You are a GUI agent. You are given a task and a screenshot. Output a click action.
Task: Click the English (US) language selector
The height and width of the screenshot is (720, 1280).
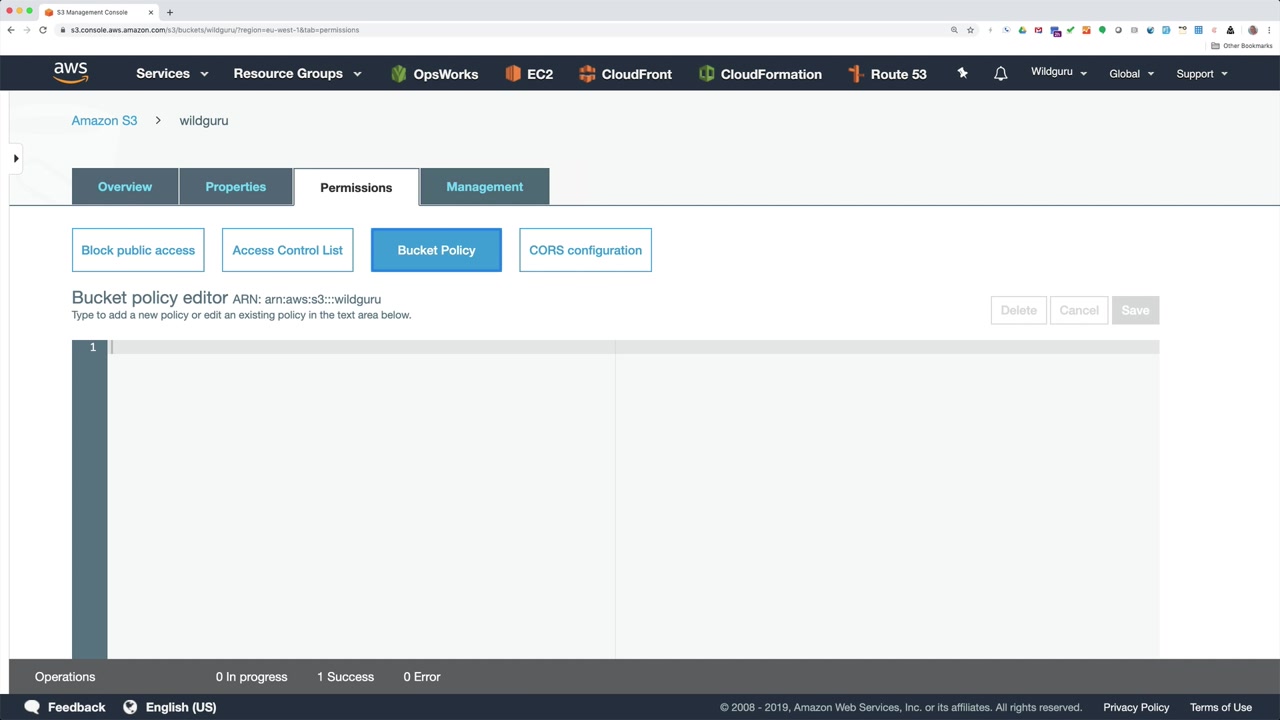click(x=181, y=707)
